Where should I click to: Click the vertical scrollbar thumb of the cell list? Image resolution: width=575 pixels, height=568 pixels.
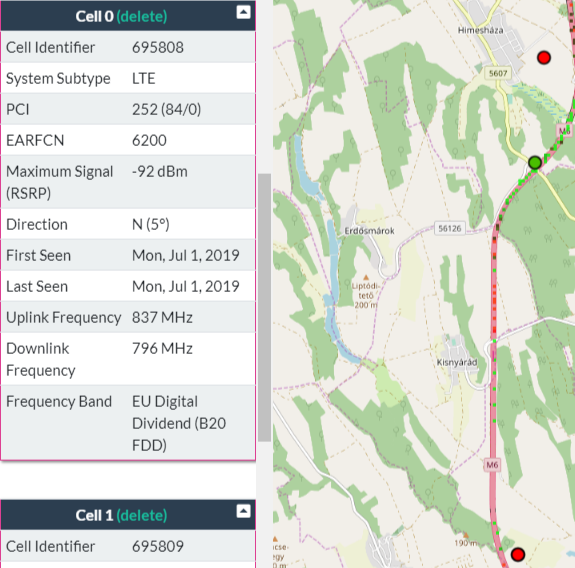(x=264, y=308)
